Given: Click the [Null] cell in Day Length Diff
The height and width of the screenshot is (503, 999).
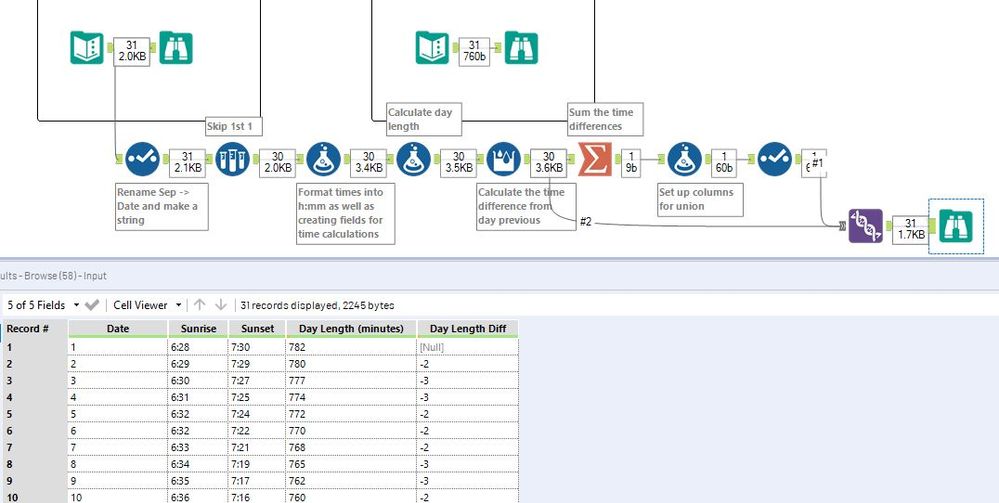Looking at the screenshot, I should [x=468, y=347].
